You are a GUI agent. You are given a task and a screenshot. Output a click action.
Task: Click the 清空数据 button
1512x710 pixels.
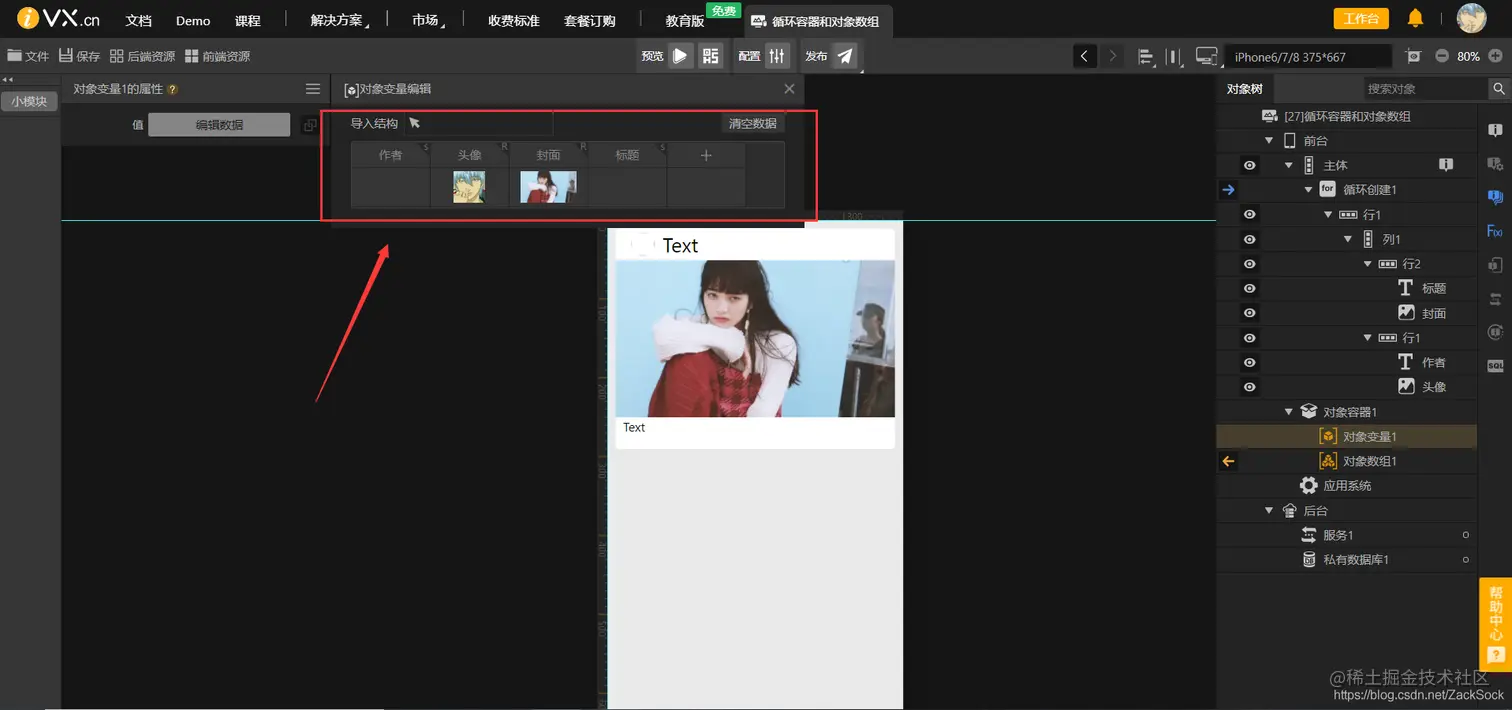coord(754,123)
